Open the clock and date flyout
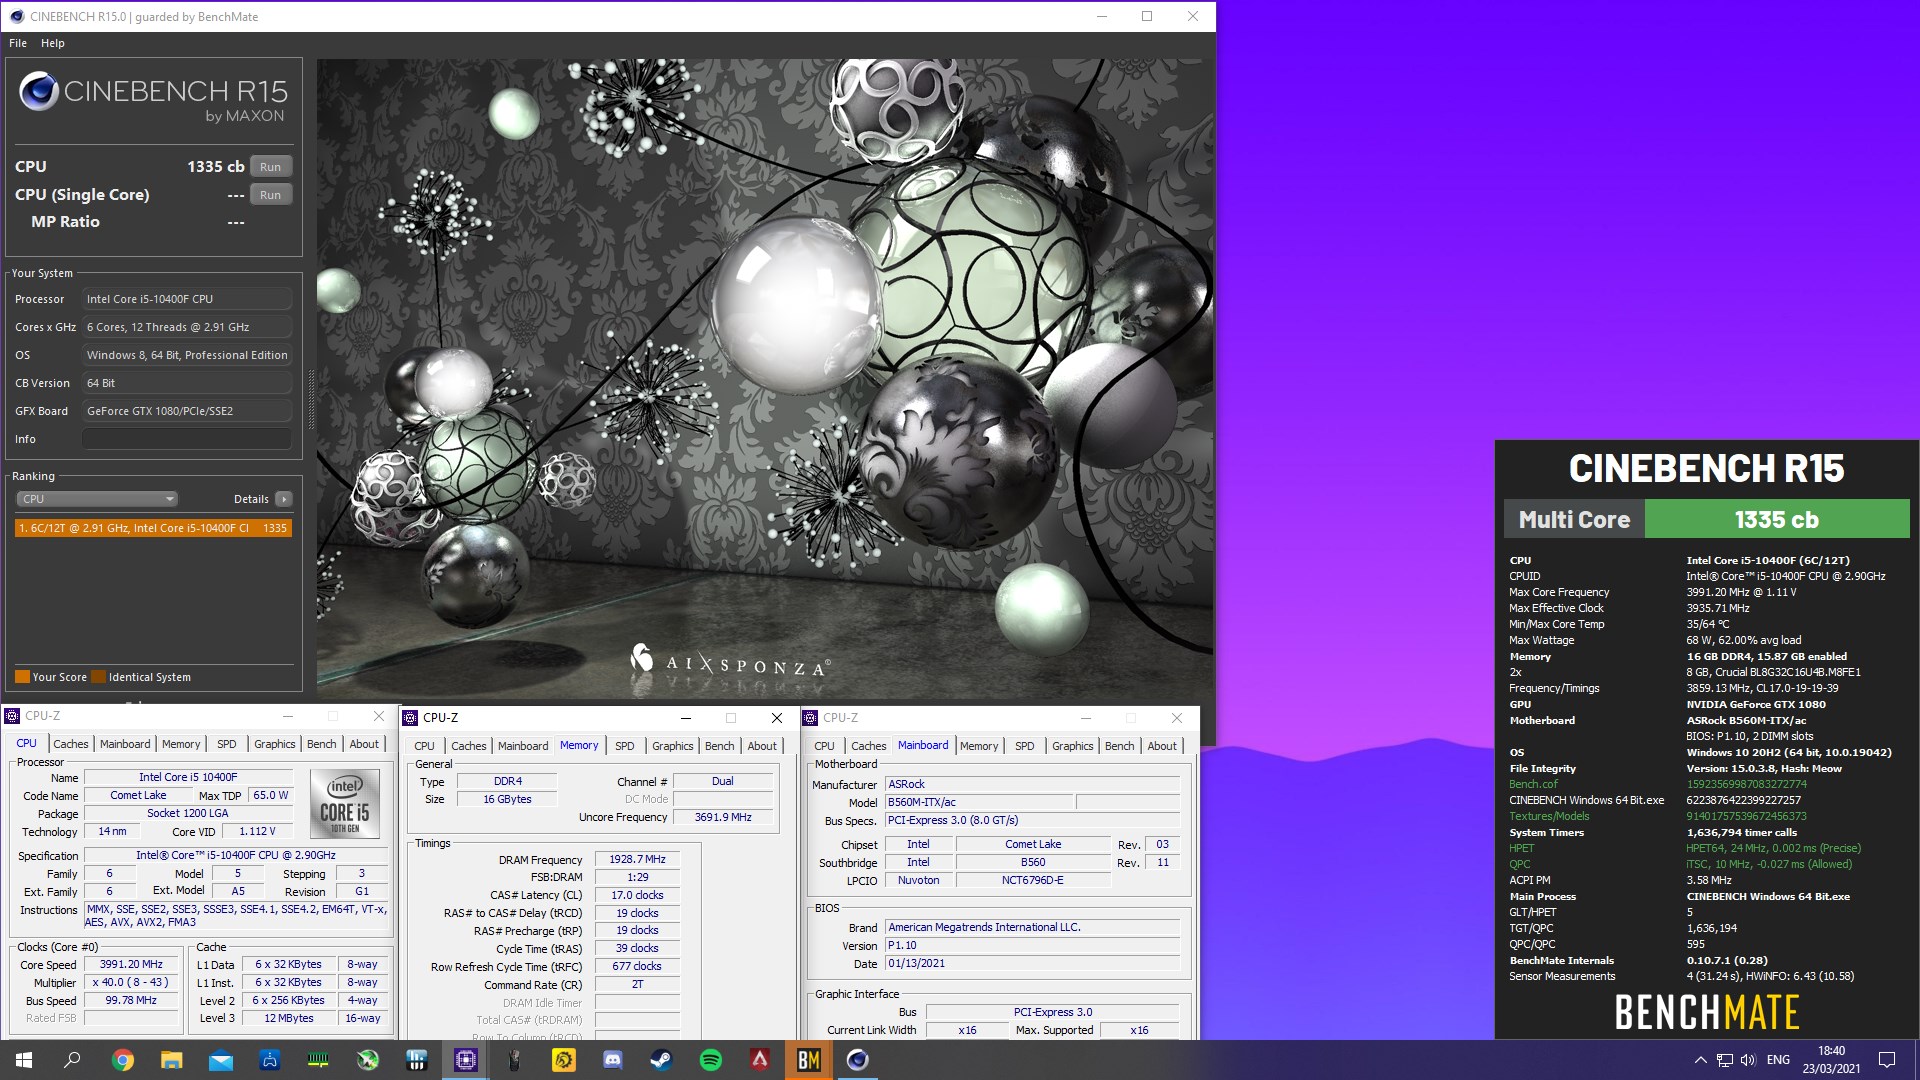Image resolution: width=1920 pixels, height=1080 pixels. pyautogui.click(x=1832, y=1060)
